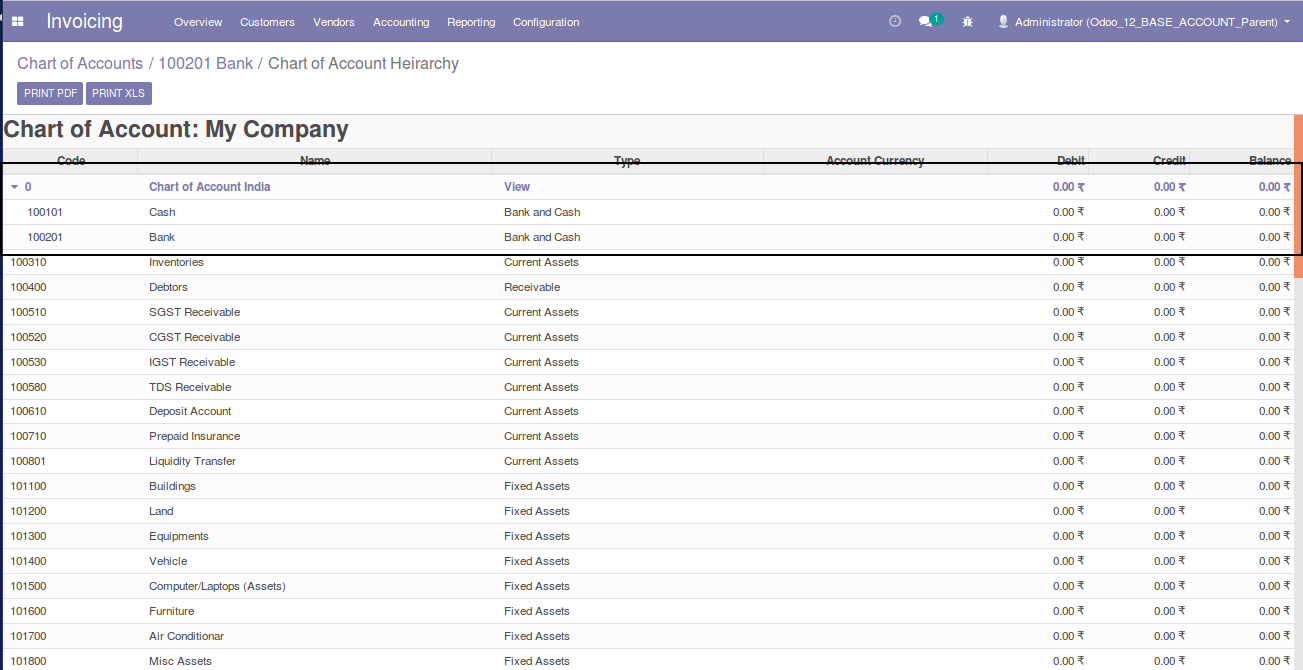This screenshot has width=1303, height=670.
Task: Click the PRINT PDF button
Action: pyautogui.click(x=49, y=93)
